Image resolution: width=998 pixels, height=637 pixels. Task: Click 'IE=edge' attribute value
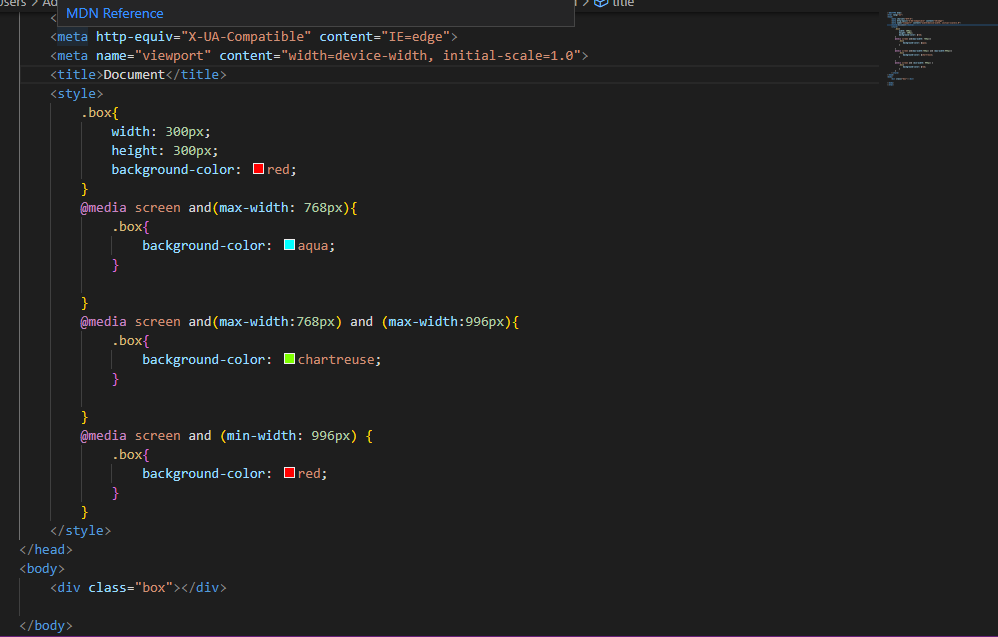click(x=416, y=37)
